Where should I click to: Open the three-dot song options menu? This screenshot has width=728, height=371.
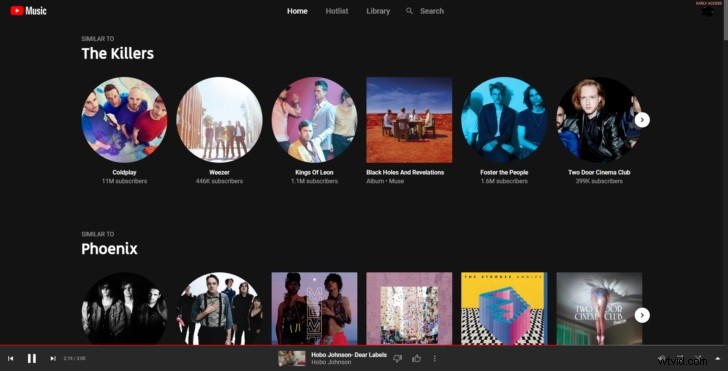click(435, 358)
